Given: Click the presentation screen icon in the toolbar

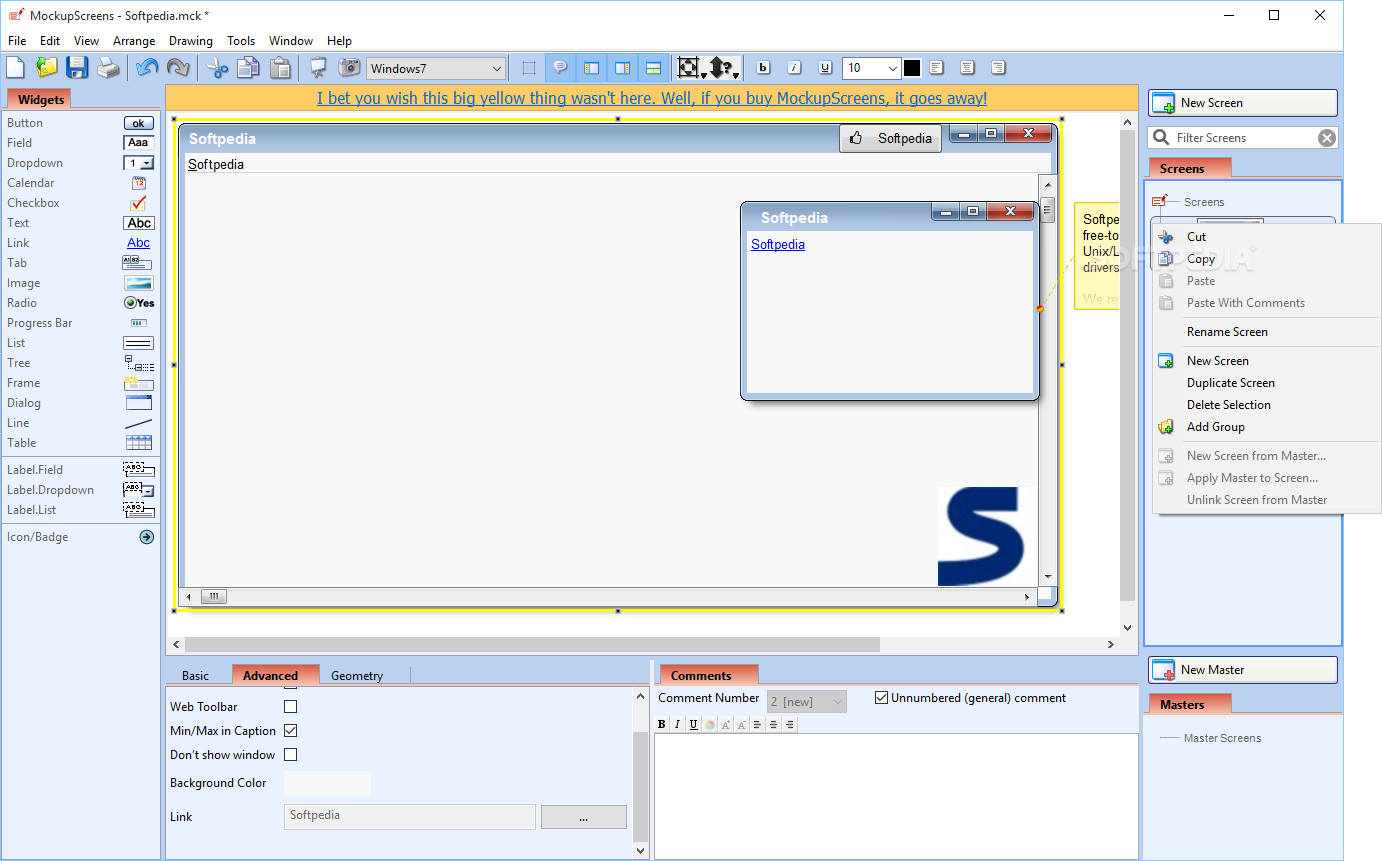Looking at the screenshot, I should coord(318,68).
